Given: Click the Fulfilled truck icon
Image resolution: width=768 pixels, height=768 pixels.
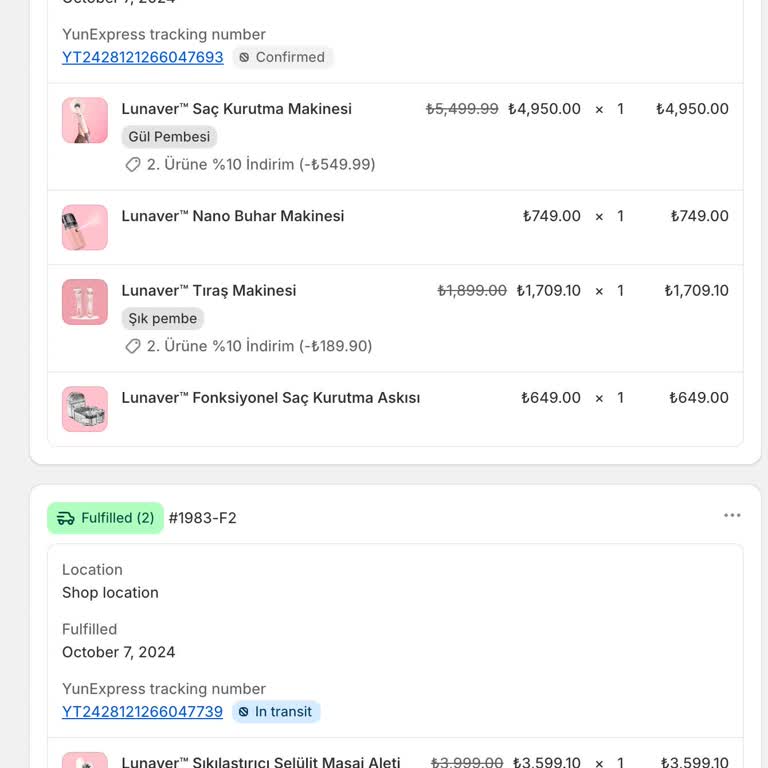Looking at the screenshot, I should [66, 518].
